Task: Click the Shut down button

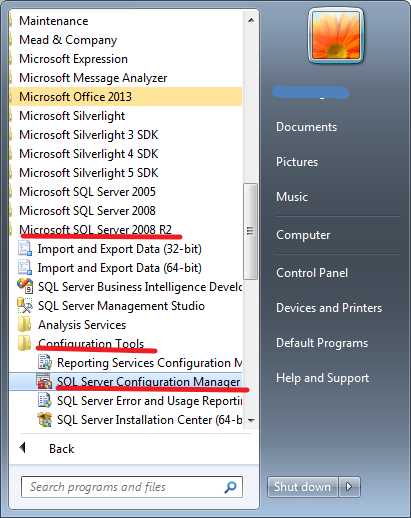Action: click(303, 487)
